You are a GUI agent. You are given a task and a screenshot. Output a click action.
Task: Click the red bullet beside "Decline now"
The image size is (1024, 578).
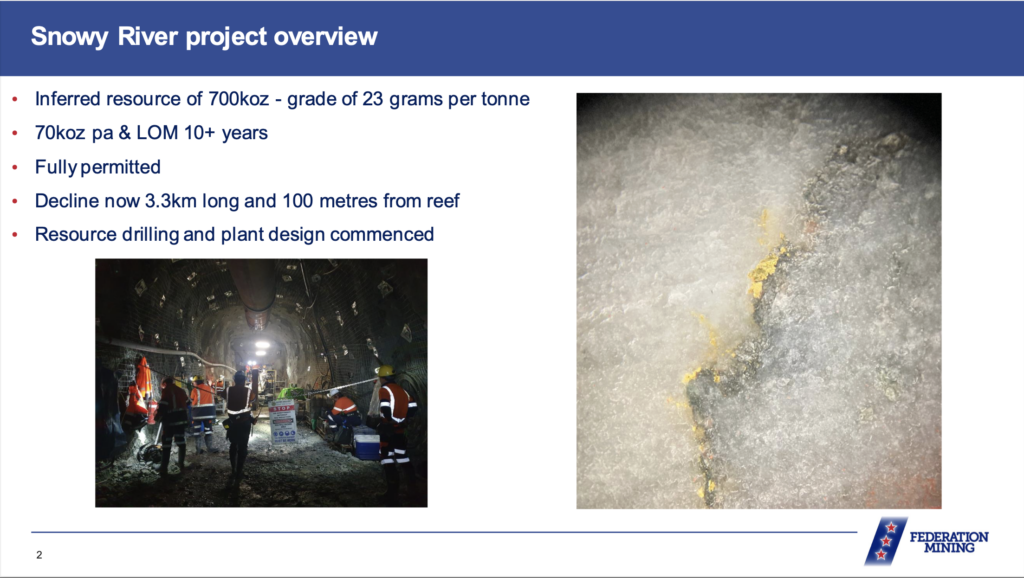[x=14, y=201]
